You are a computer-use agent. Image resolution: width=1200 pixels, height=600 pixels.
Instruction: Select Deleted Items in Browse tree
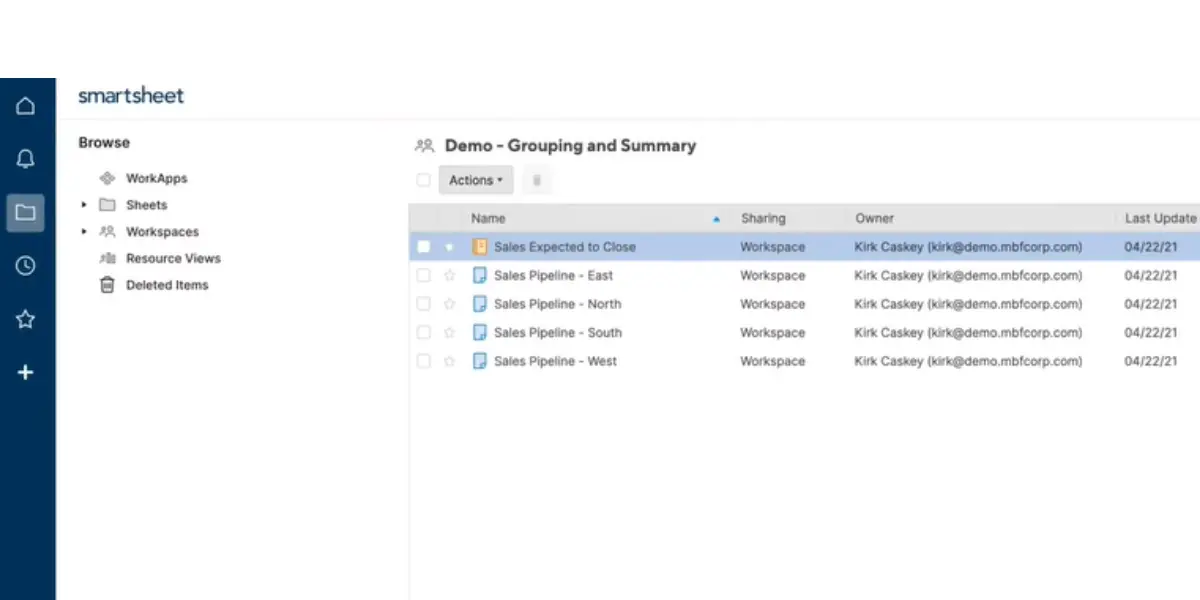click(167, 285)
